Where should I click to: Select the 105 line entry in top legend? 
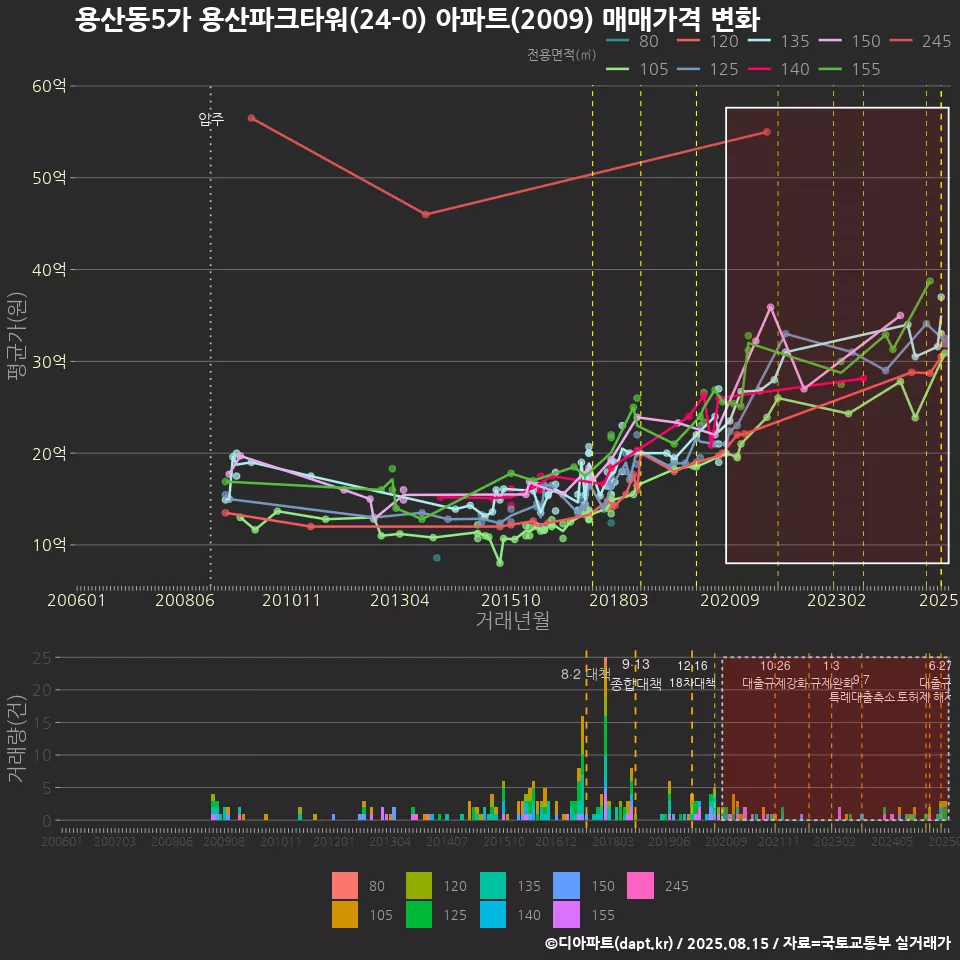pos(637,69)
